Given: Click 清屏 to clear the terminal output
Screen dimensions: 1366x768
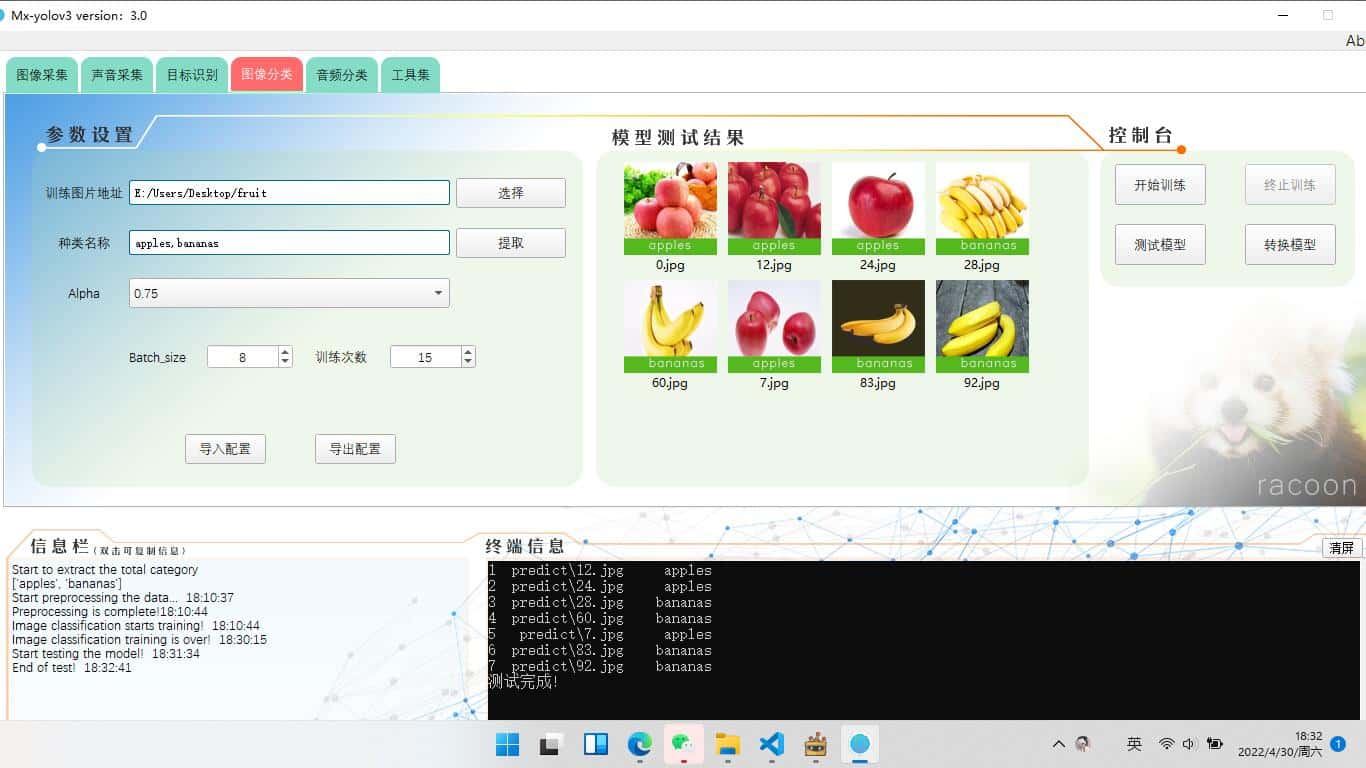Looking at the screenshot, I should coord(1341,548).
